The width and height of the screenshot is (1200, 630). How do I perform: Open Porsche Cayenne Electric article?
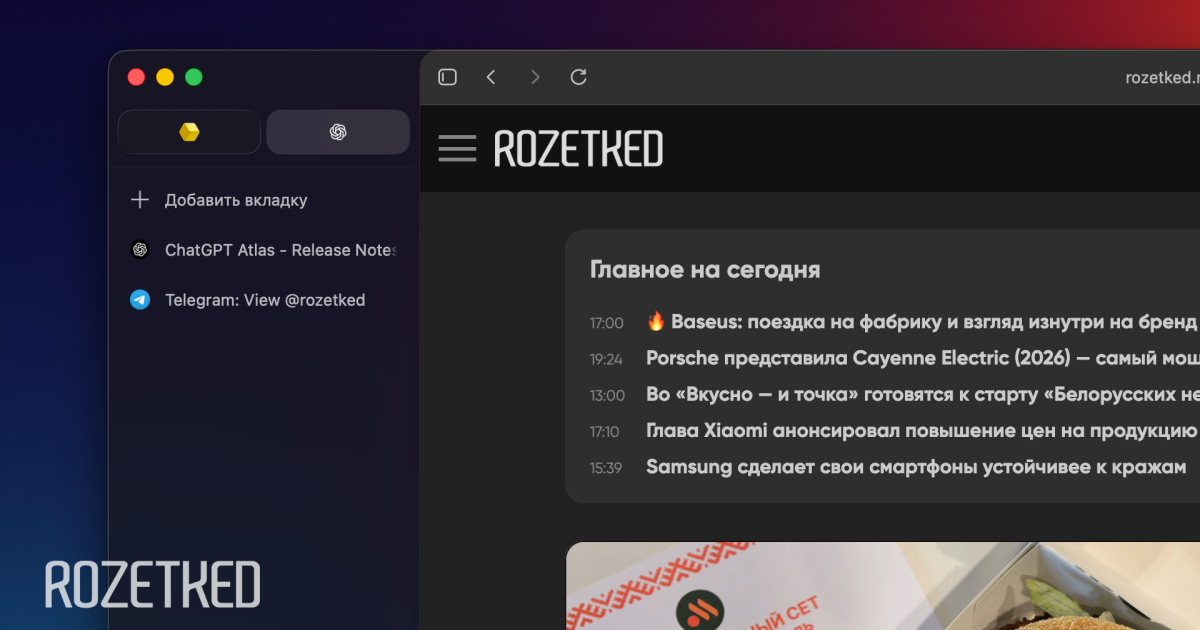(x=920, y=358)
